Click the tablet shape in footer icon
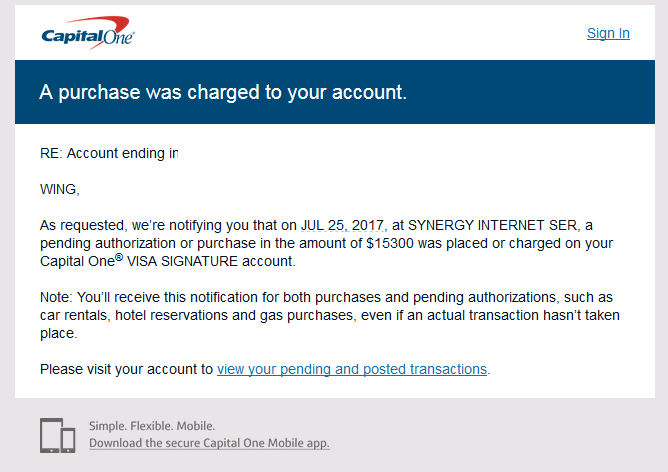The width and height of the screenshot is (668, 472). pyautogui.click(x=51, y=435)
